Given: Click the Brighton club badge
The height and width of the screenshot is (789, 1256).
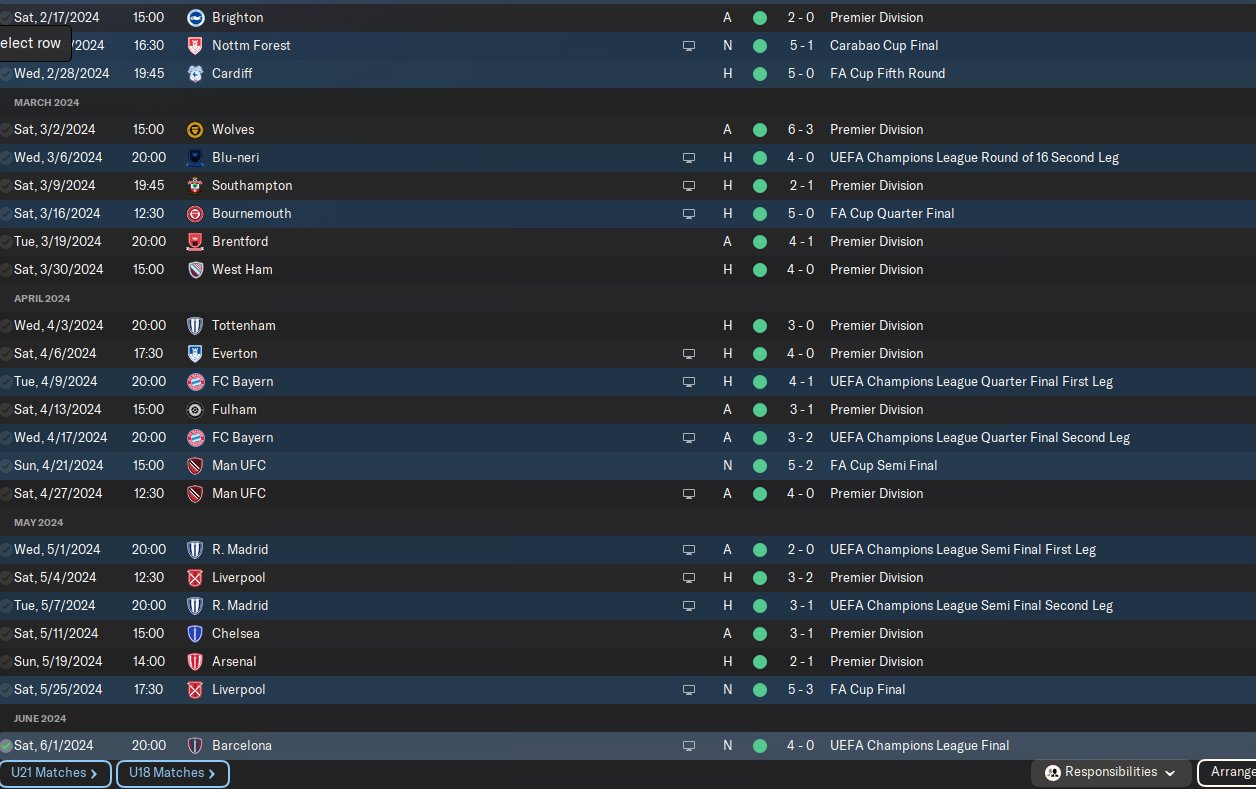Looking at the screenshot, I should 195,17.
